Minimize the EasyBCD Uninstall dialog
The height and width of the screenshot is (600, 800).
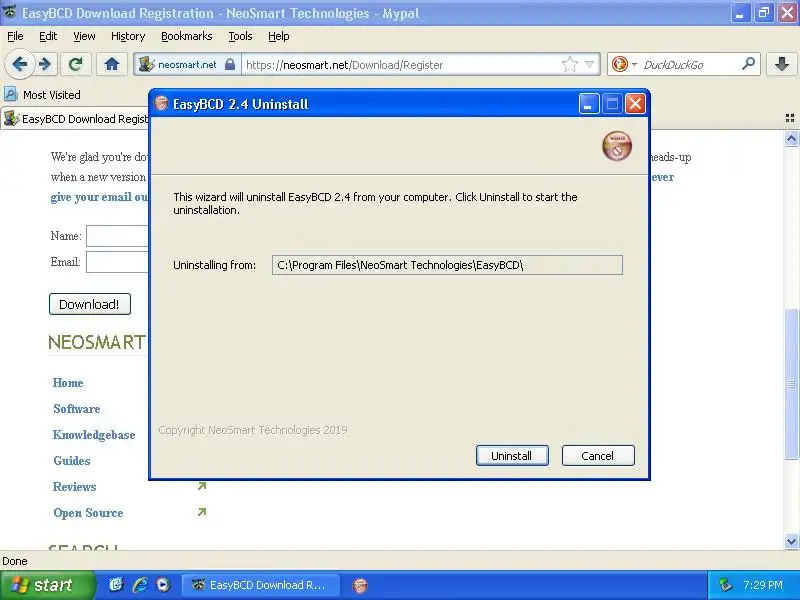tap(589, 104)
